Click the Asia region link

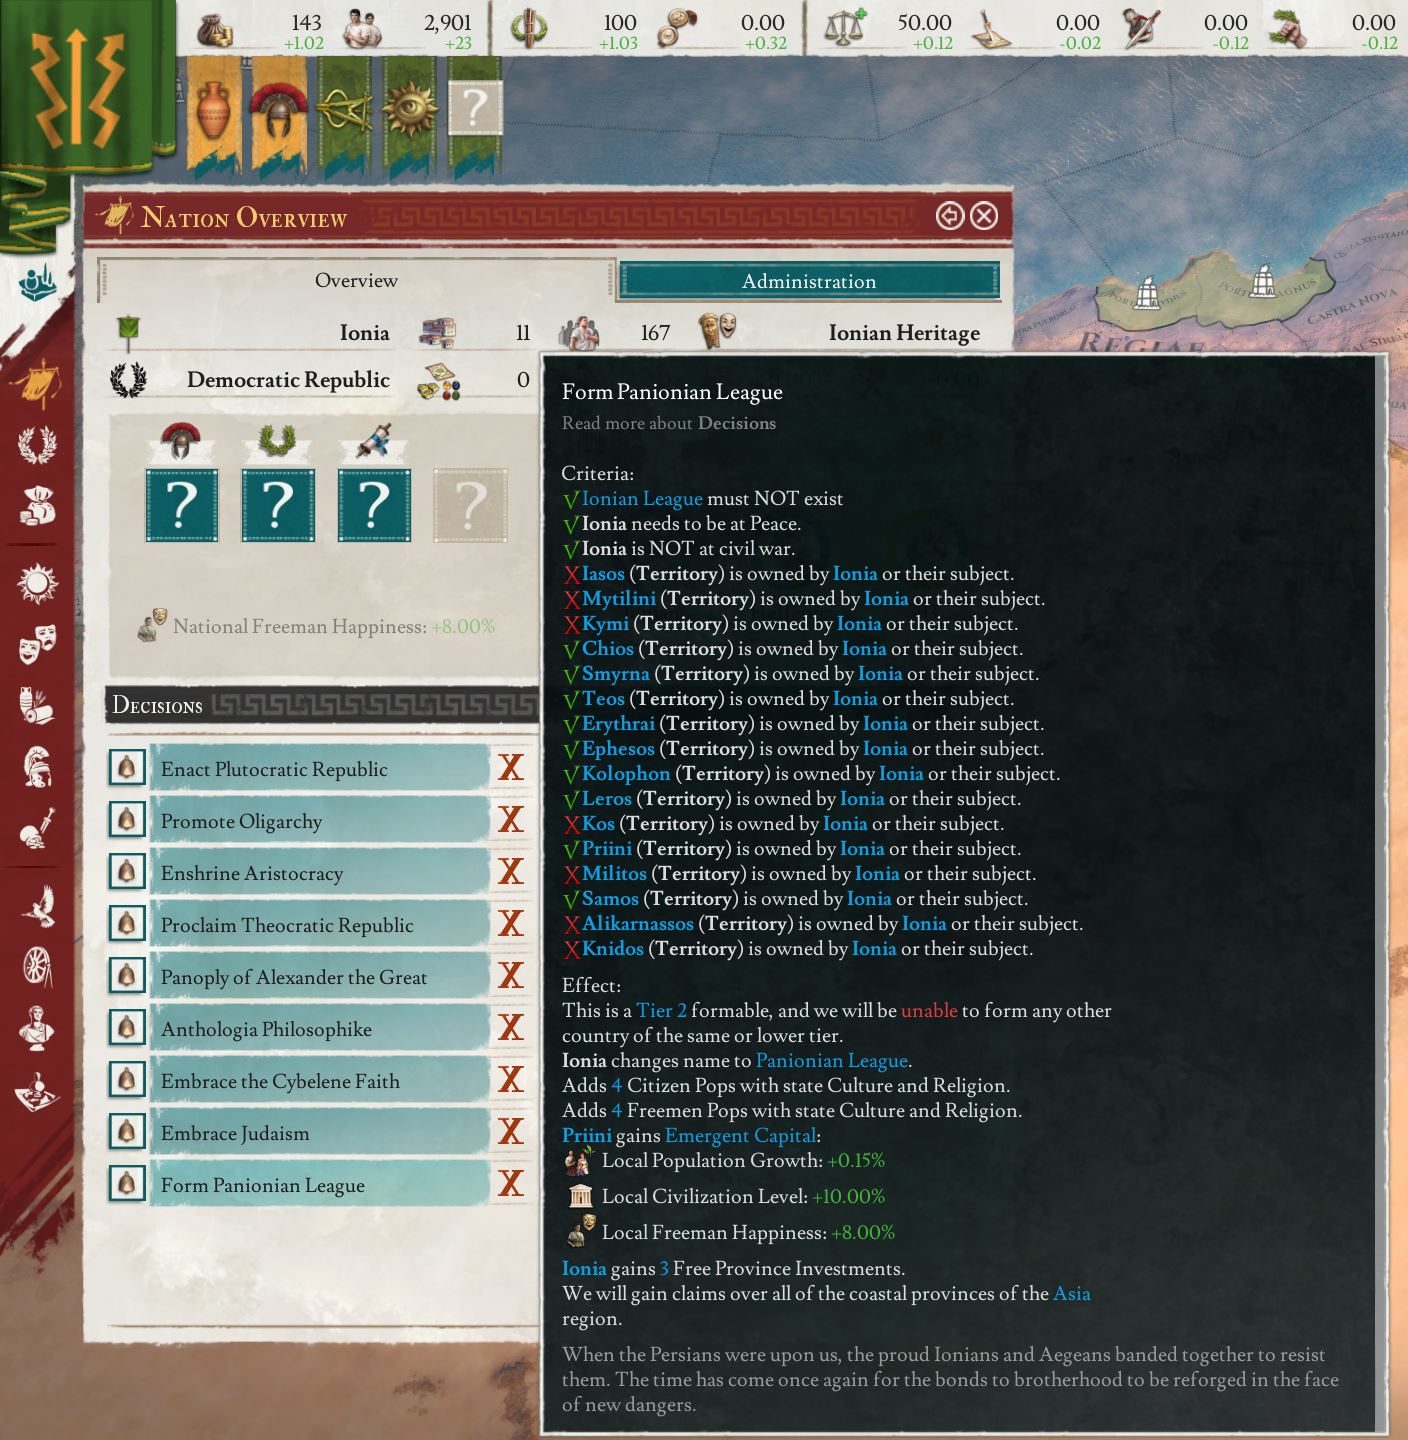1072,1293
